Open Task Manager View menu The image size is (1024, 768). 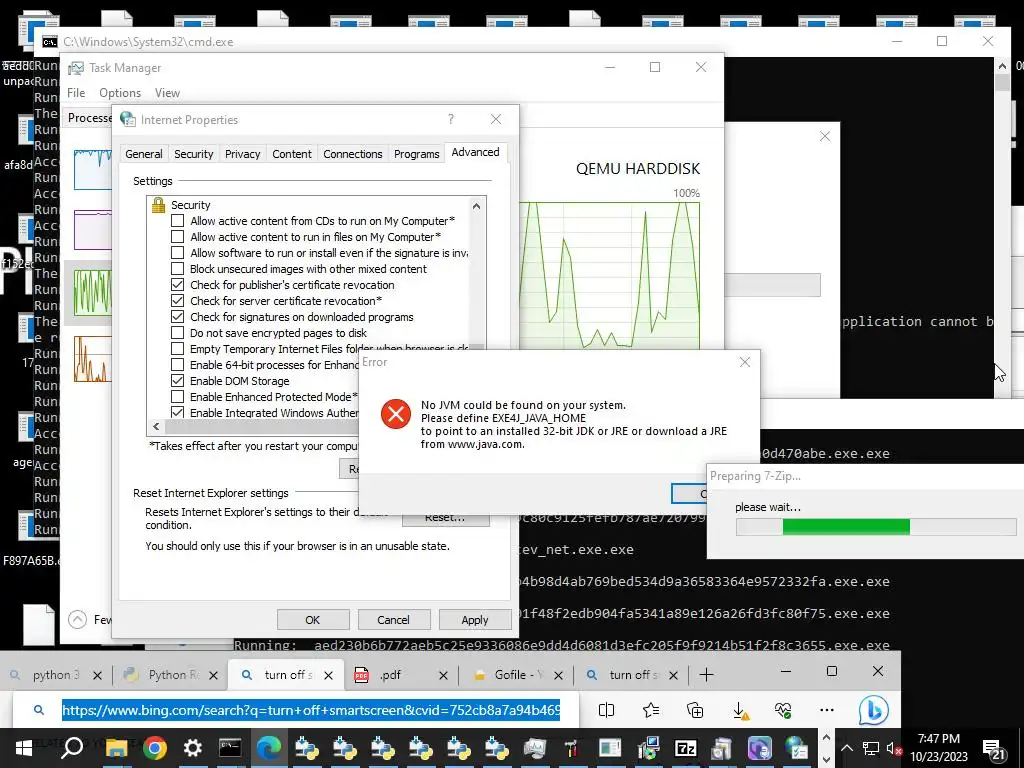[x=167, y=93]
